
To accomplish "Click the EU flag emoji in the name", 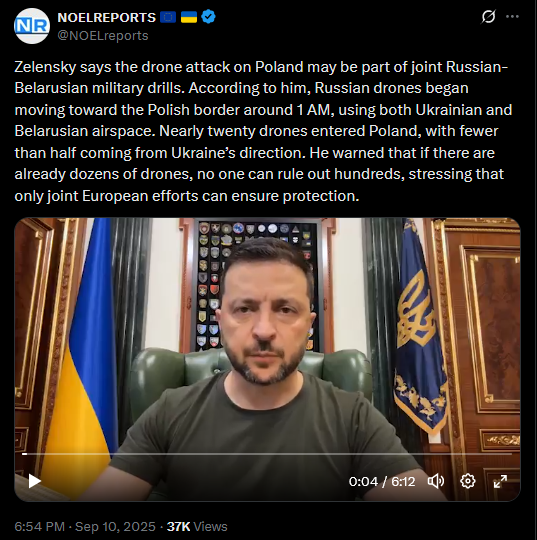I will coord(168,17).
